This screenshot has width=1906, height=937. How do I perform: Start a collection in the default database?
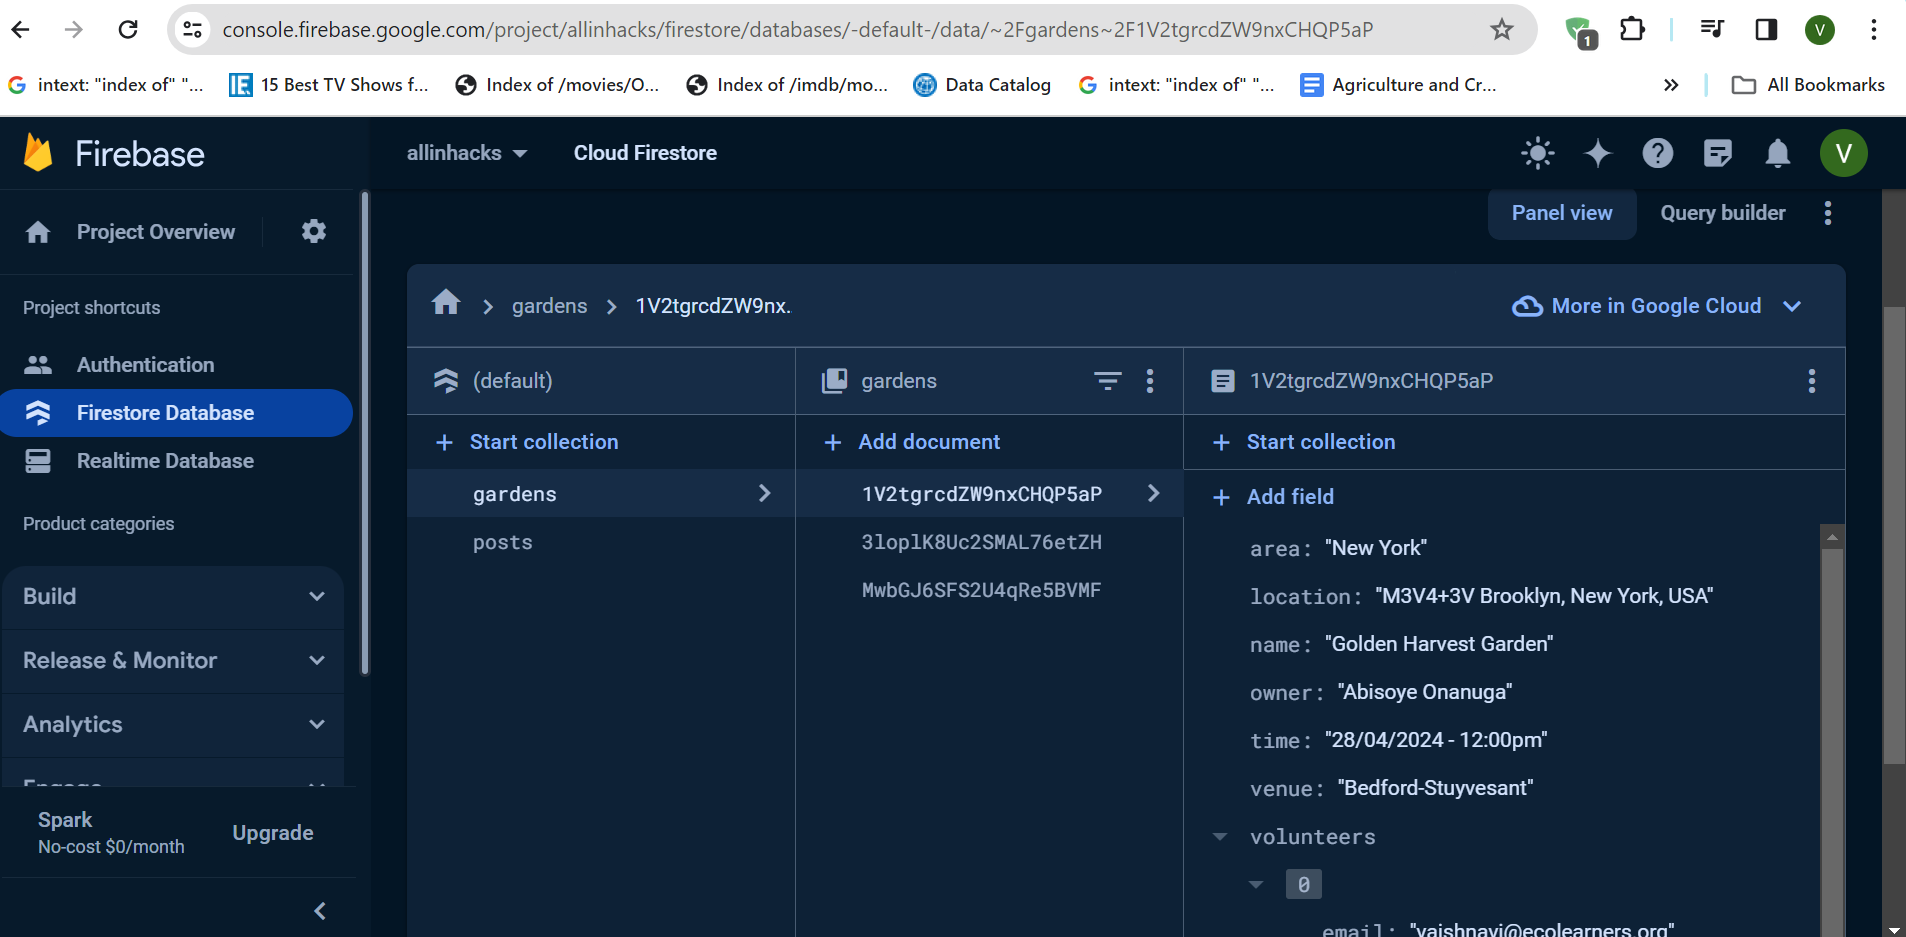527,442
